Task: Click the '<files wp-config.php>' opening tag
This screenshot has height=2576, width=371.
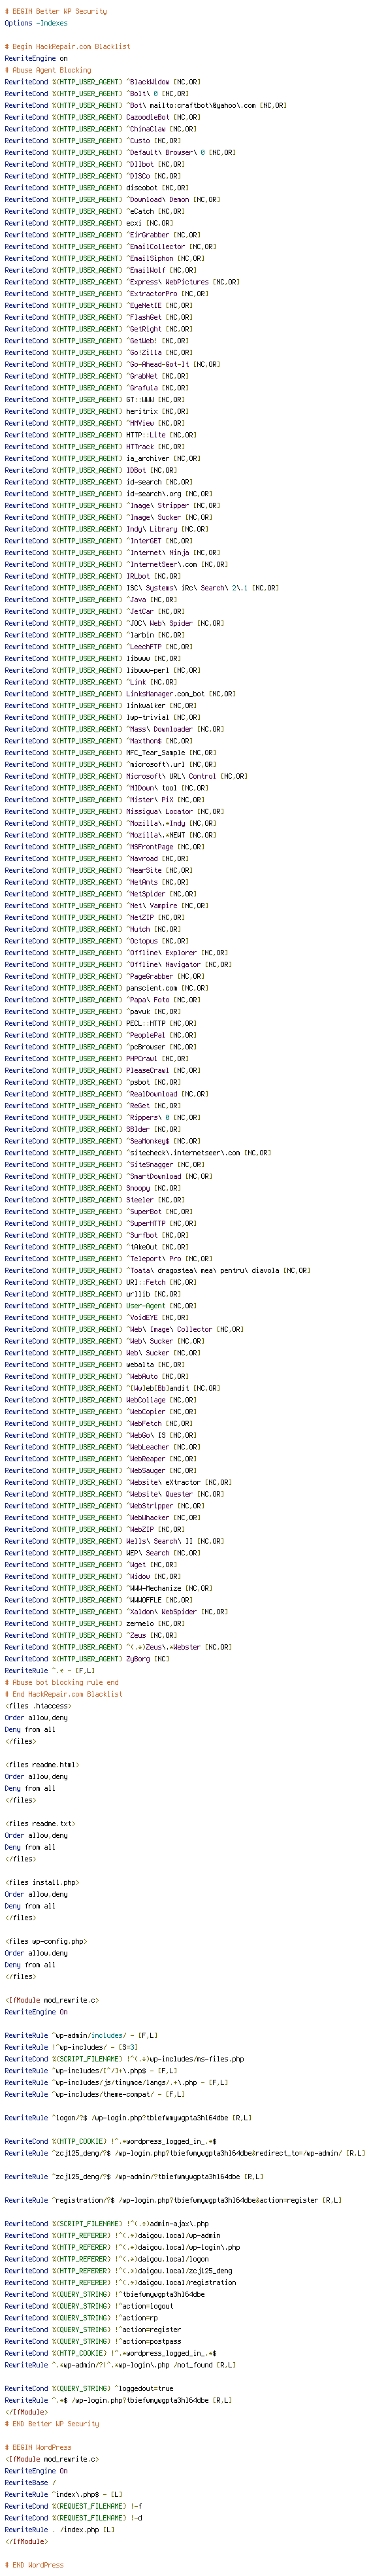Action: 46,1941
